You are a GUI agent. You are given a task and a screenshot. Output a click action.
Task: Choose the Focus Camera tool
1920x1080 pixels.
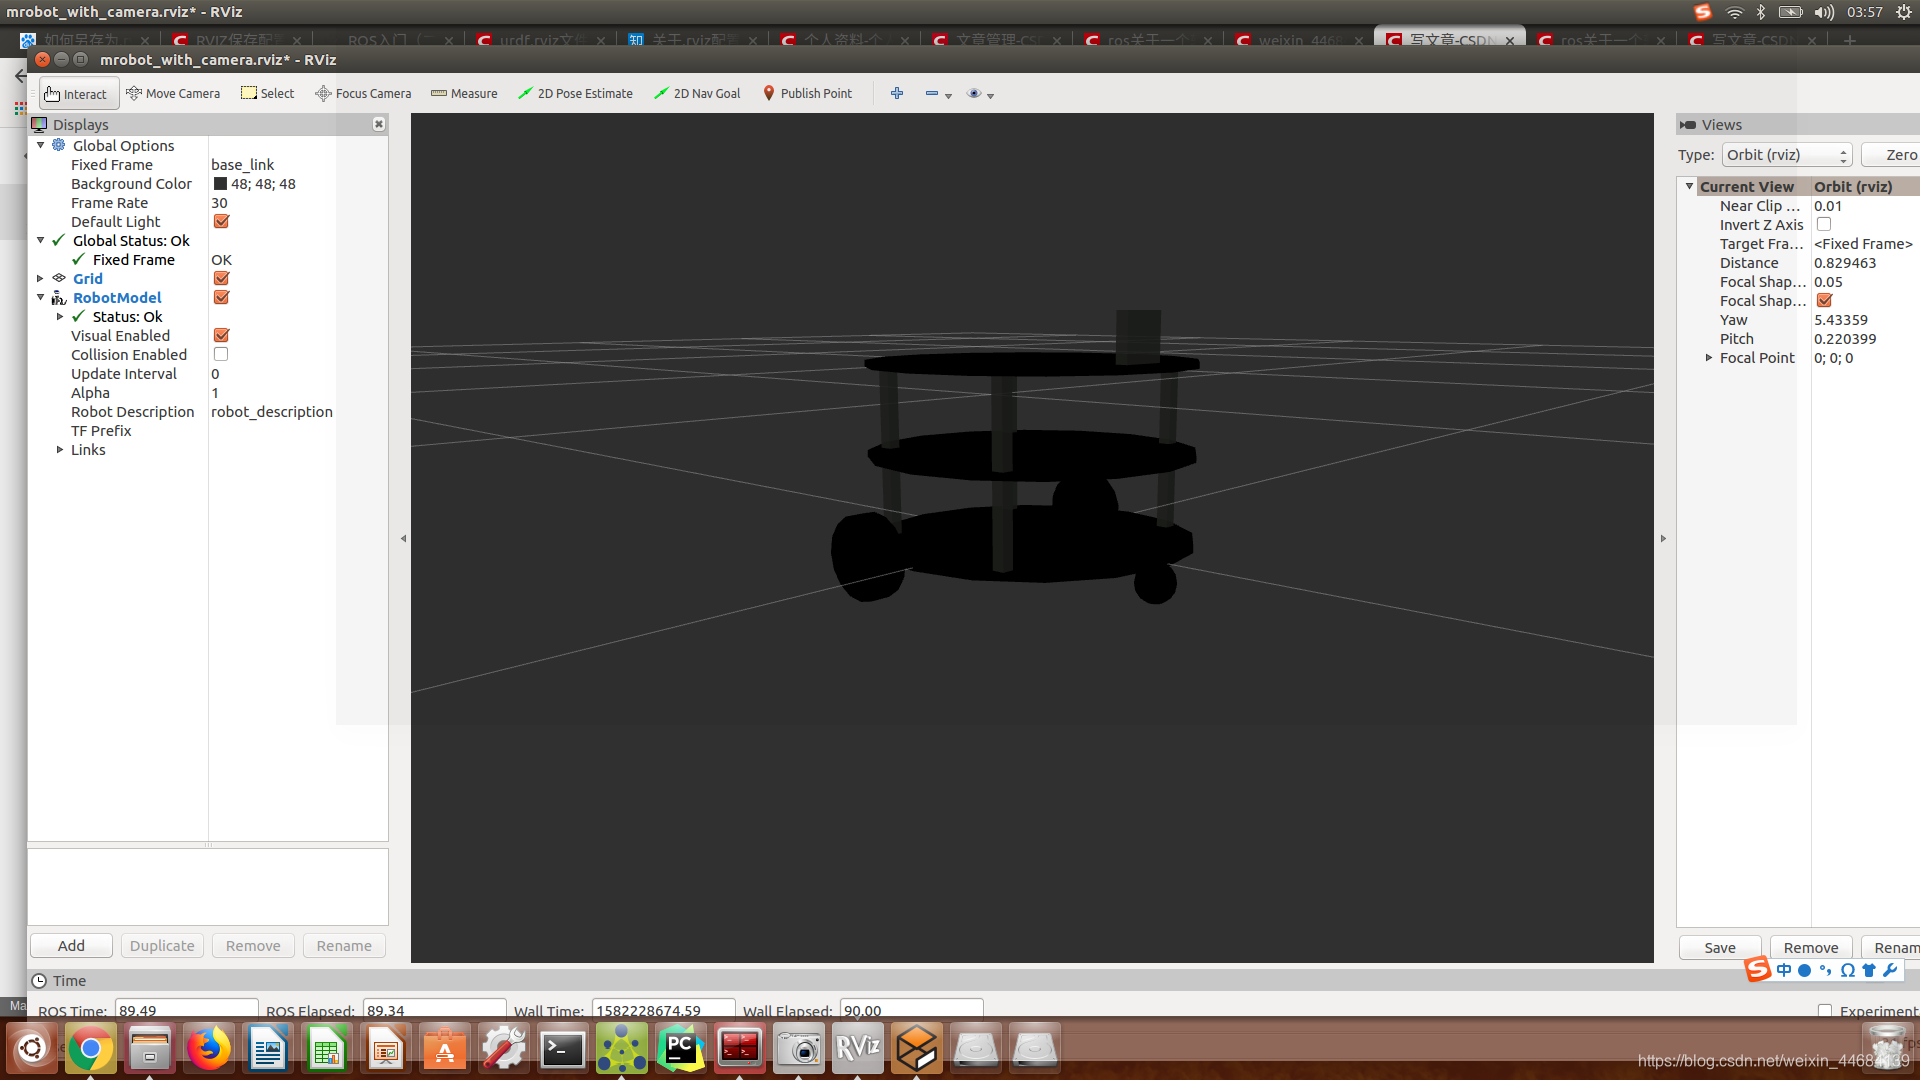click(x=363, y=94)
